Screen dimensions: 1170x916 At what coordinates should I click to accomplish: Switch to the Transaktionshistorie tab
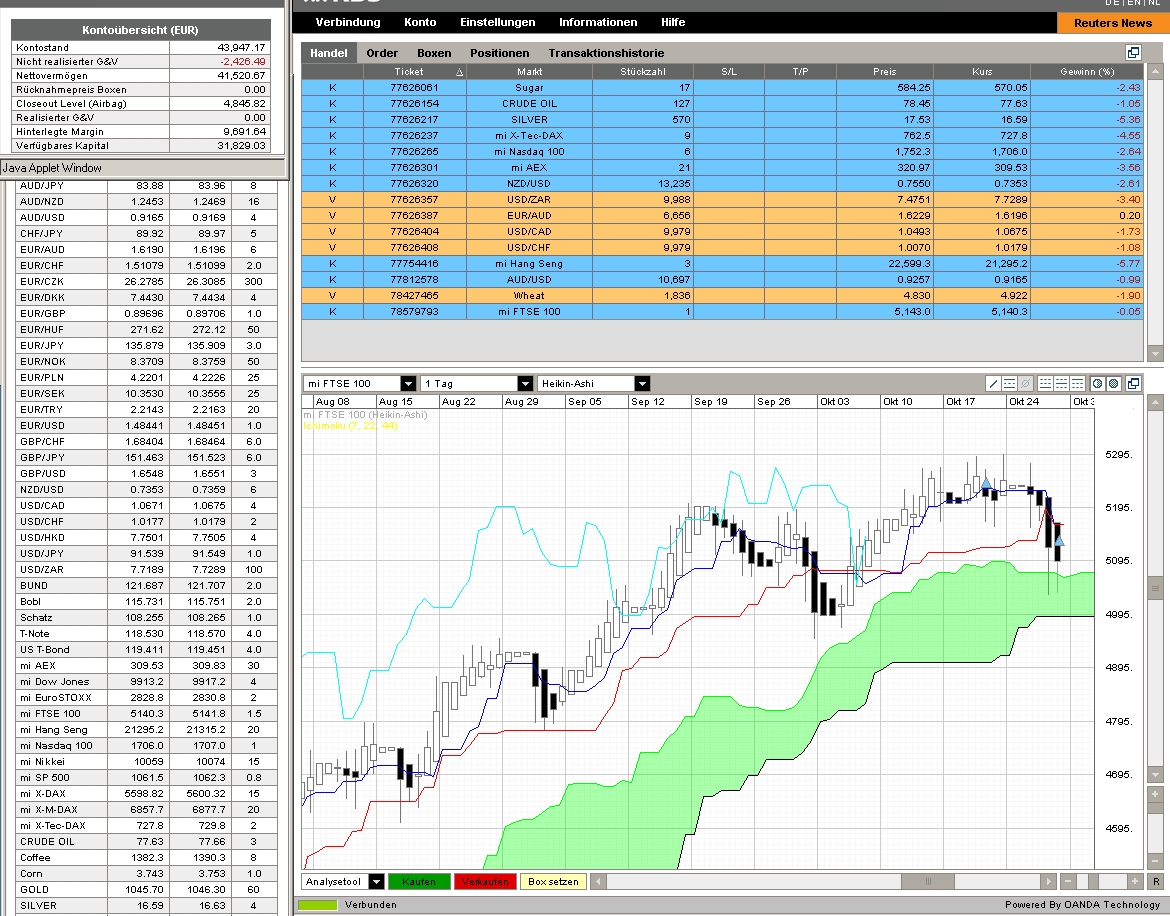[x=607, y=53]
